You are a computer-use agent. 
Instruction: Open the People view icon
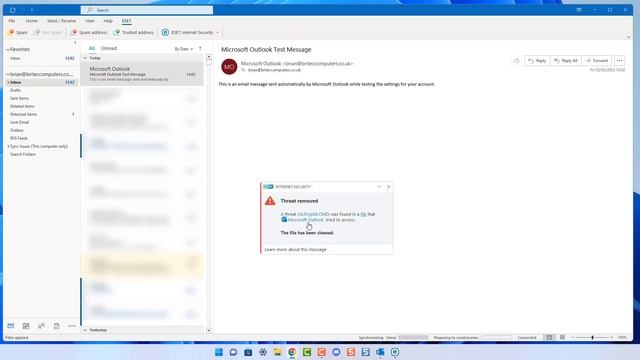click(41, 326)
